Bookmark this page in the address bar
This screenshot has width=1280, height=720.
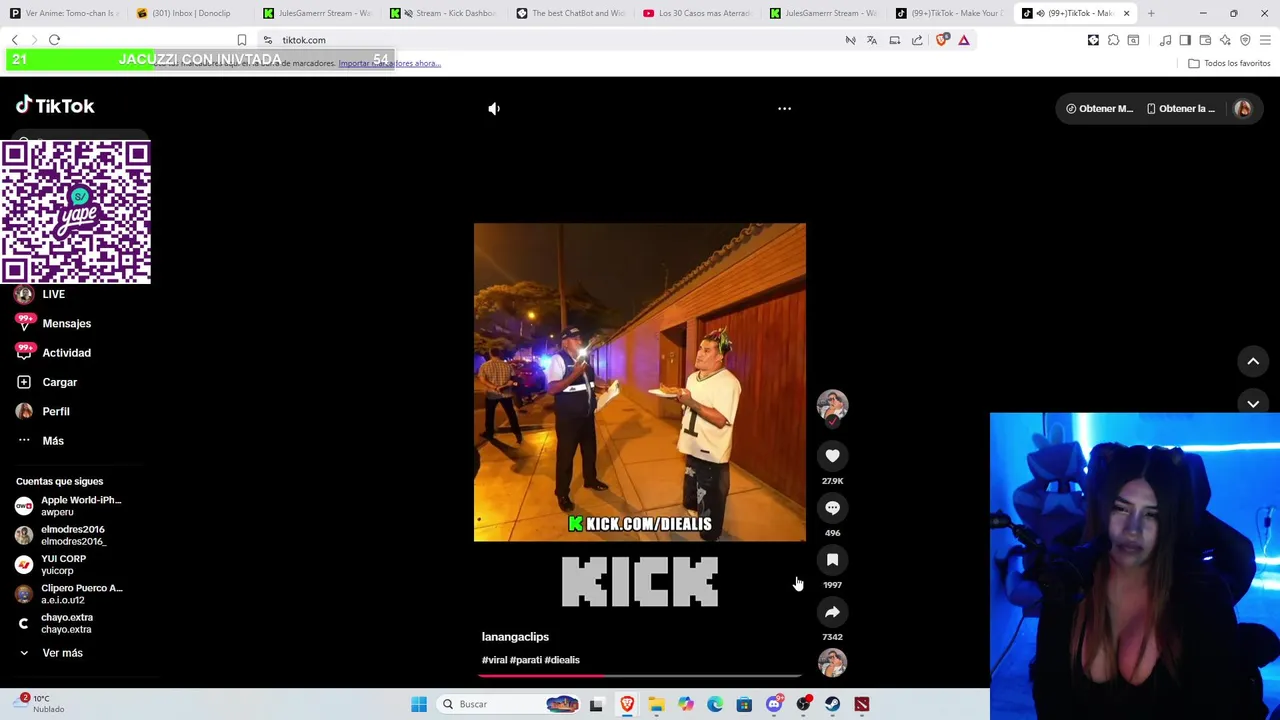[x=241, y=40]
